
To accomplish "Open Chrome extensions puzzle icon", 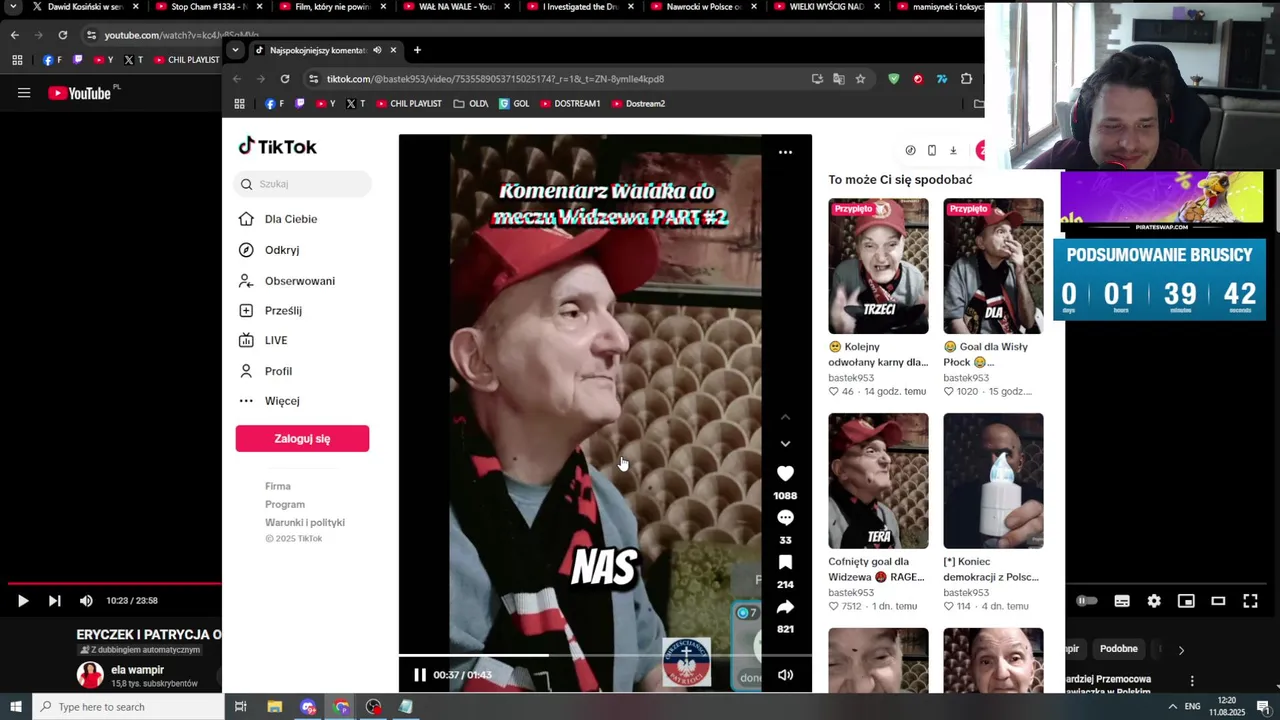I will [966, 79].
